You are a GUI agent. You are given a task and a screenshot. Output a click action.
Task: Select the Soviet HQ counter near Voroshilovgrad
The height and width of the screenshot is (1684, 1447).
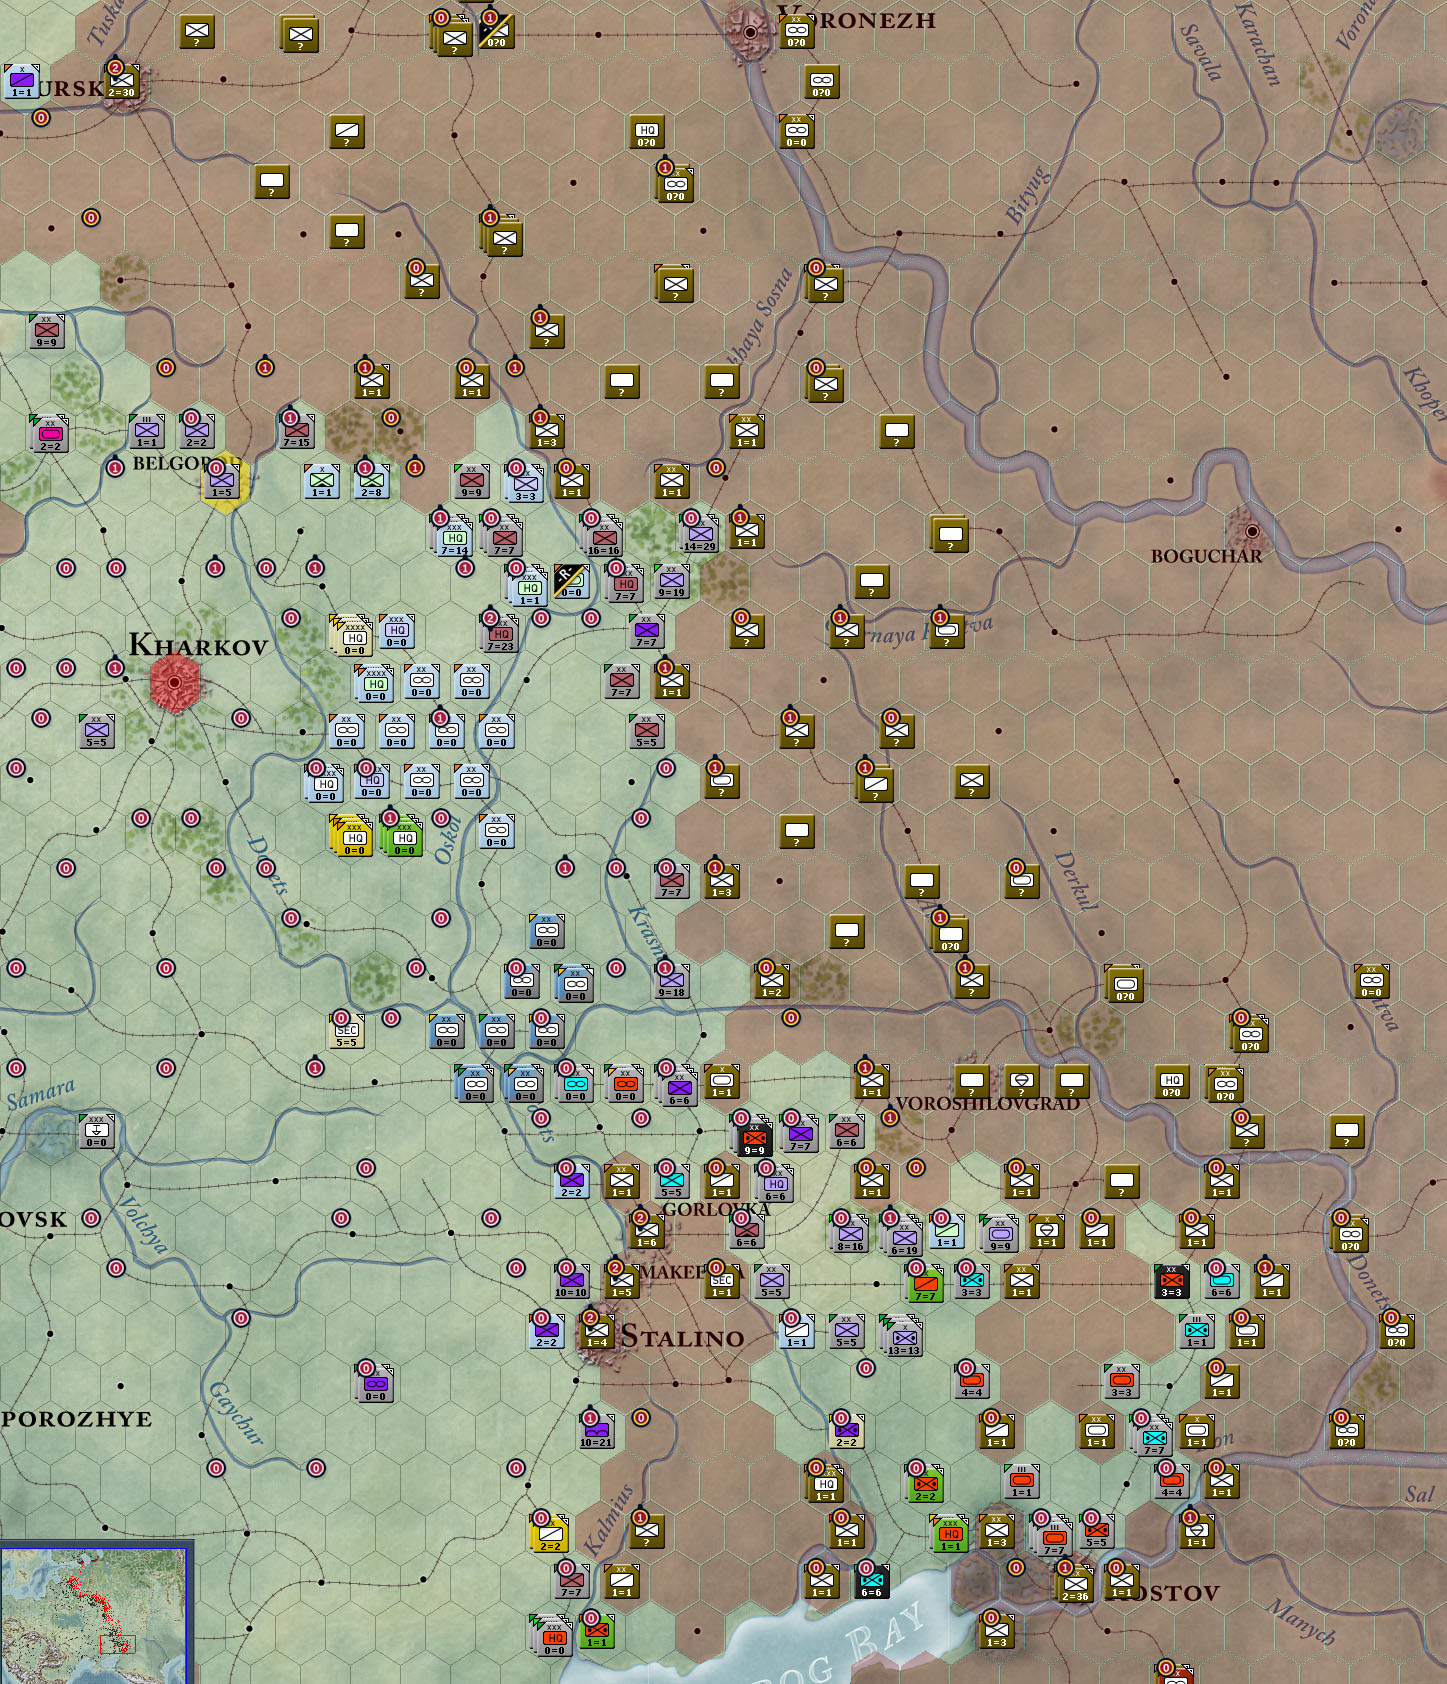click(1172, 1081)
